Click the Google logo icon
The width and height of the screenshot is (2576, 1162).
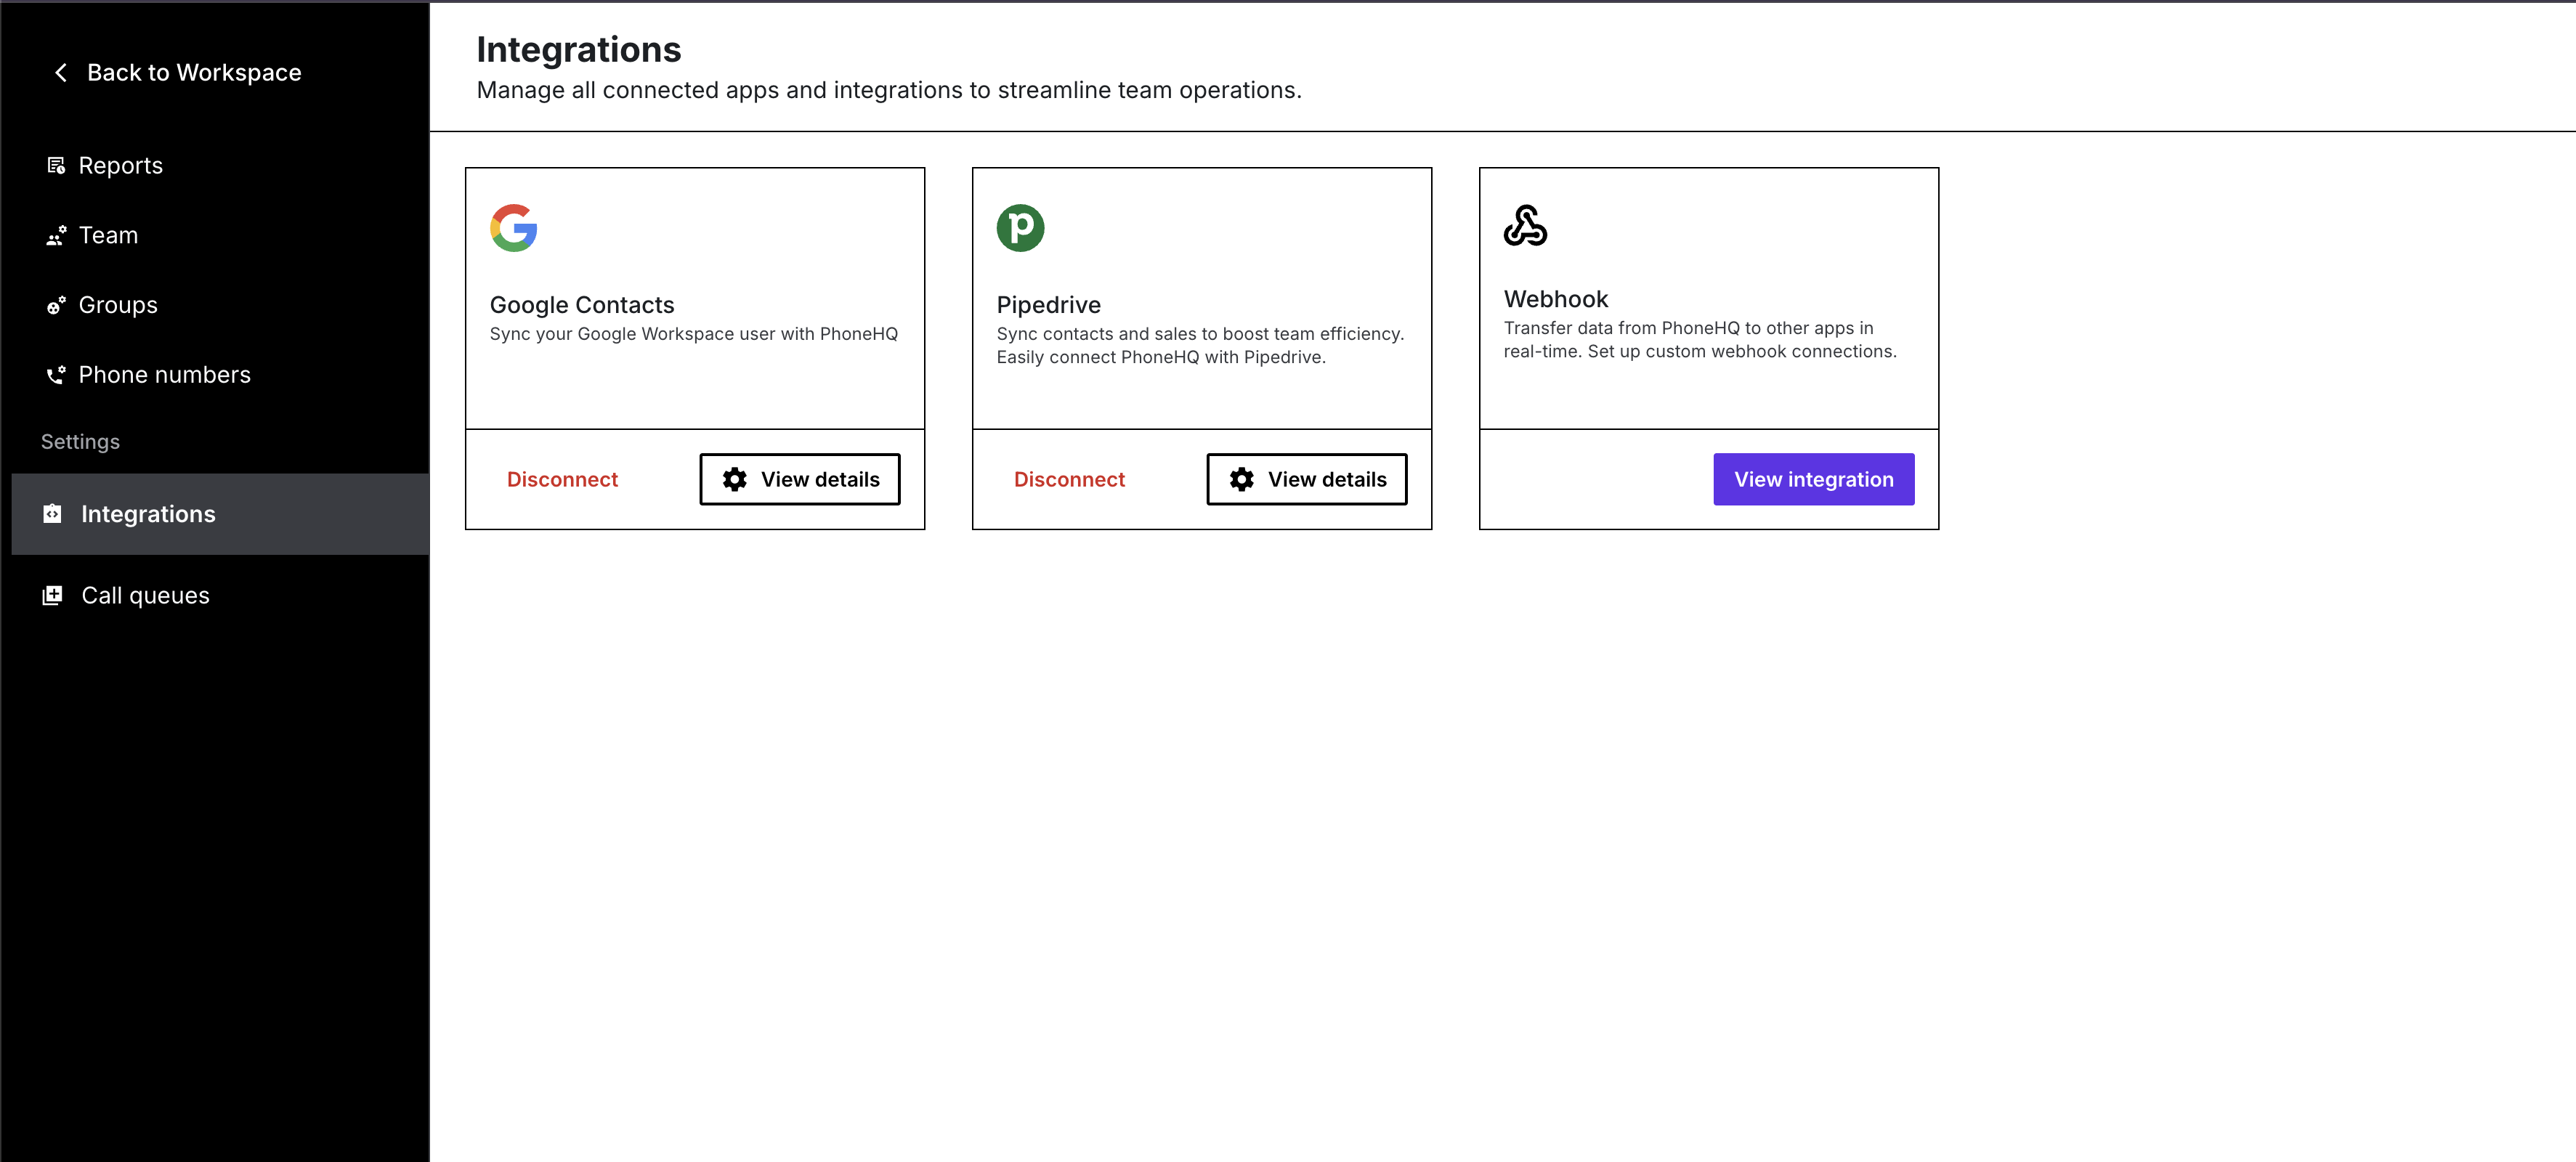pos(514,228)
